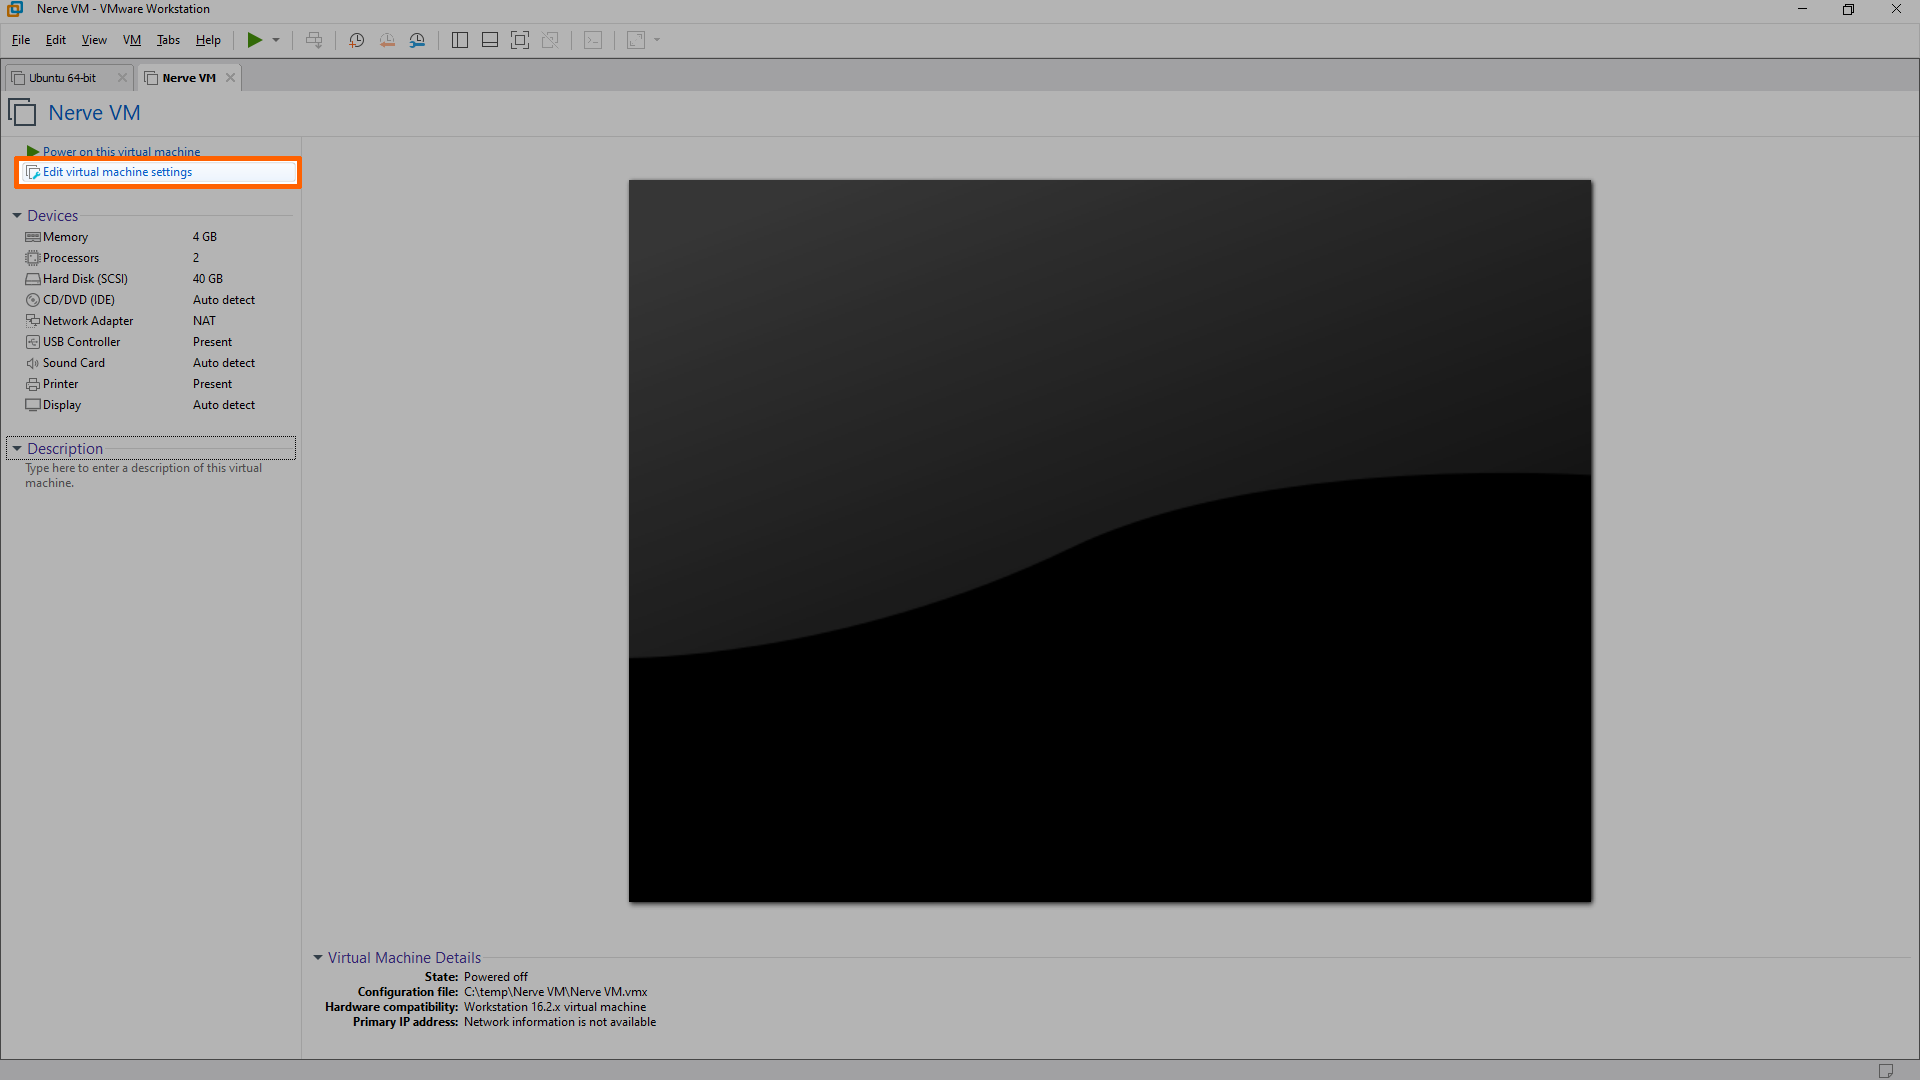Toggle the library sidebar panel icon
This screenshot has height=1080, width=1920.
click(x=459, y=40)
